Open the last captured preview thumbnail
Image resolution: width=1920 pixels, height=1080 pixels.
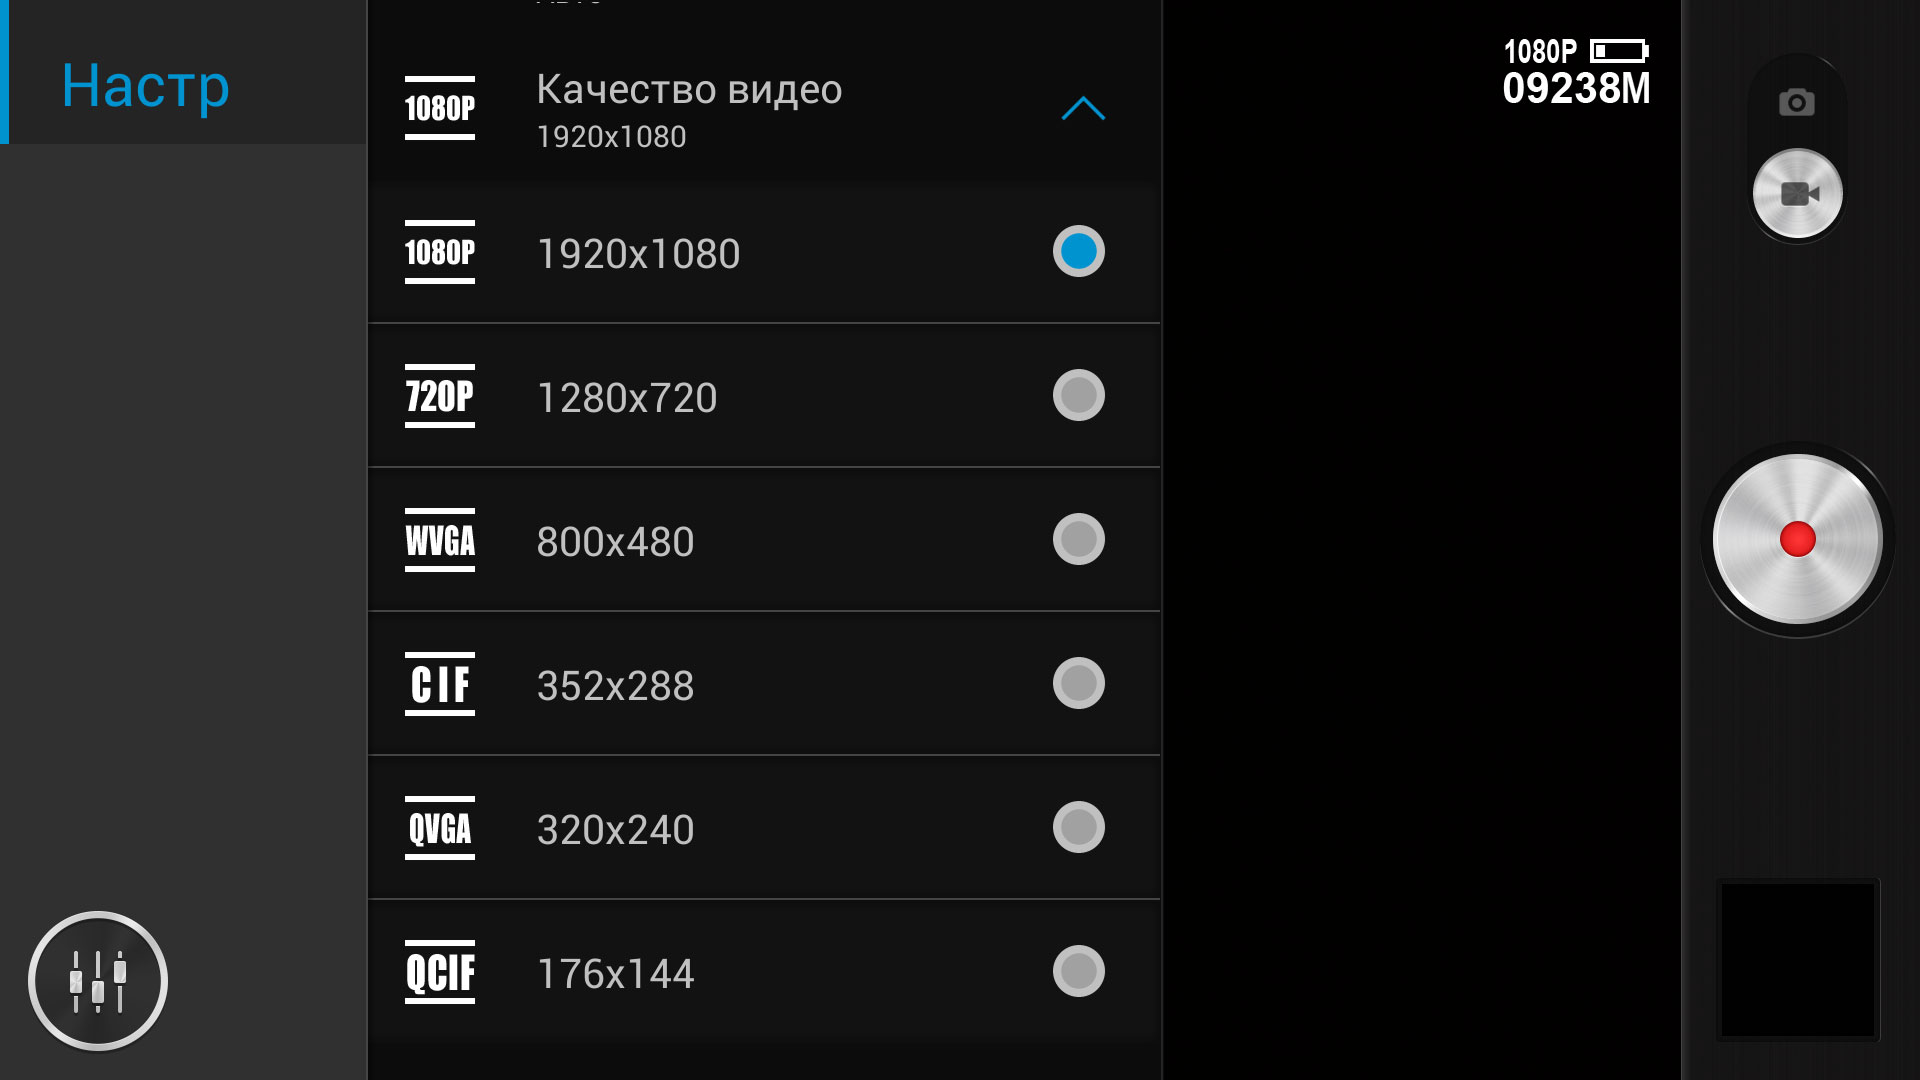click(x=1798, y=960)
